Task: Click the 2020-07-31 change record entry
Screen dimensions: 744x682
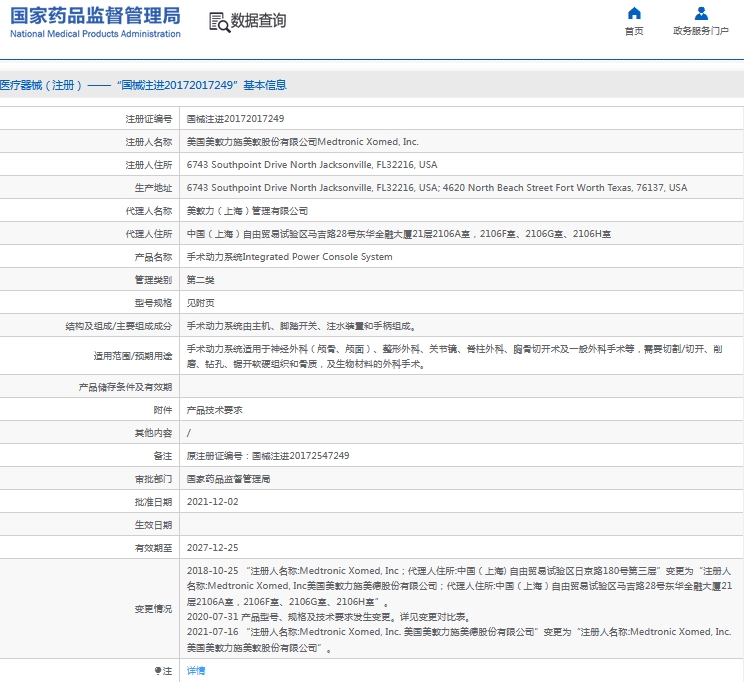Action: click(x=328, y=617)
